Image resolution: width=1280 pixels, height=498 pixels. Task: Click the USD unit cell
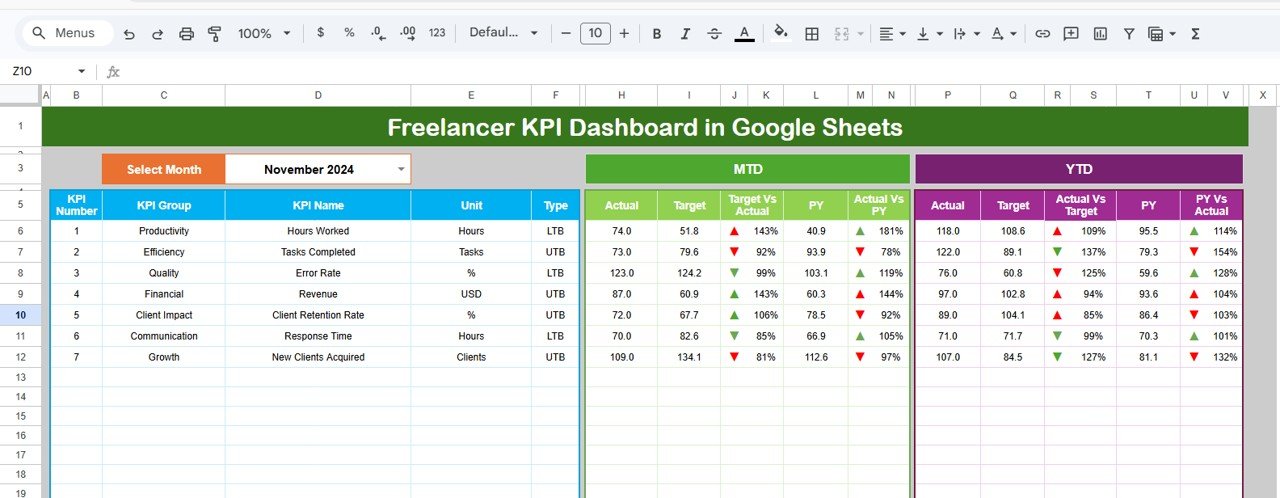pos(471,294)
